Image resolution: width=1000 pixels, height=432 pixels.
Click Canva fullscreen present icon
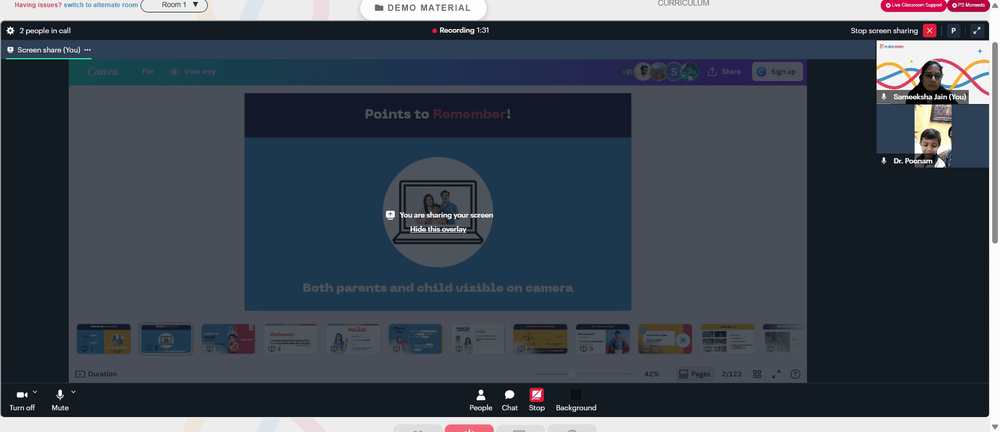pos(776,374)
